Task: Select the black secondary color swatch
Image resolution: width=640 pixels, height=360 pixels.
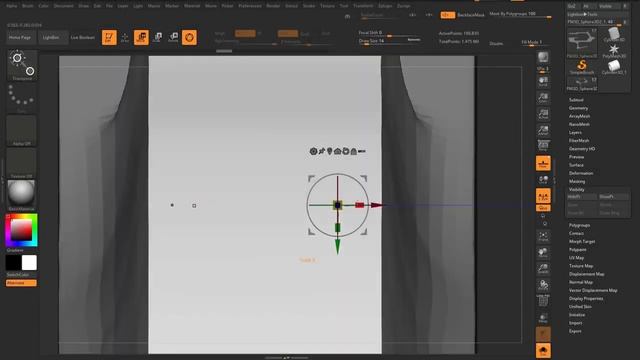Action: click(x=13, y=262)
